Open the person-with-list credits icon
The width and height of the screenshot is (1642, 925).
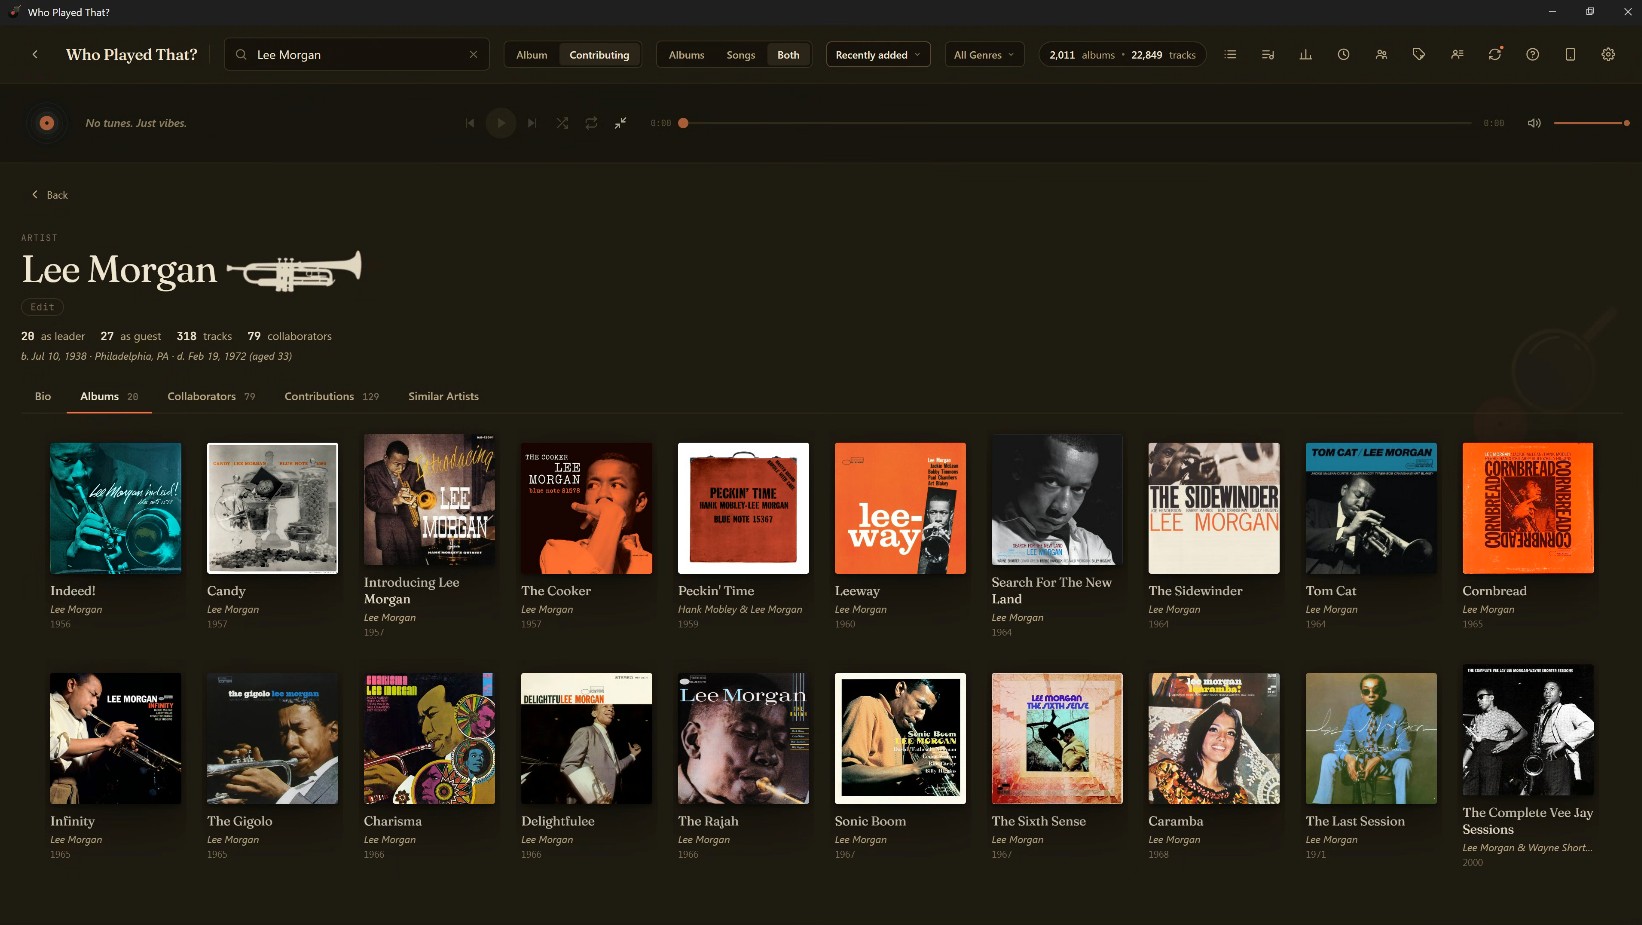pyautogui.click(x=1457, y=54)
